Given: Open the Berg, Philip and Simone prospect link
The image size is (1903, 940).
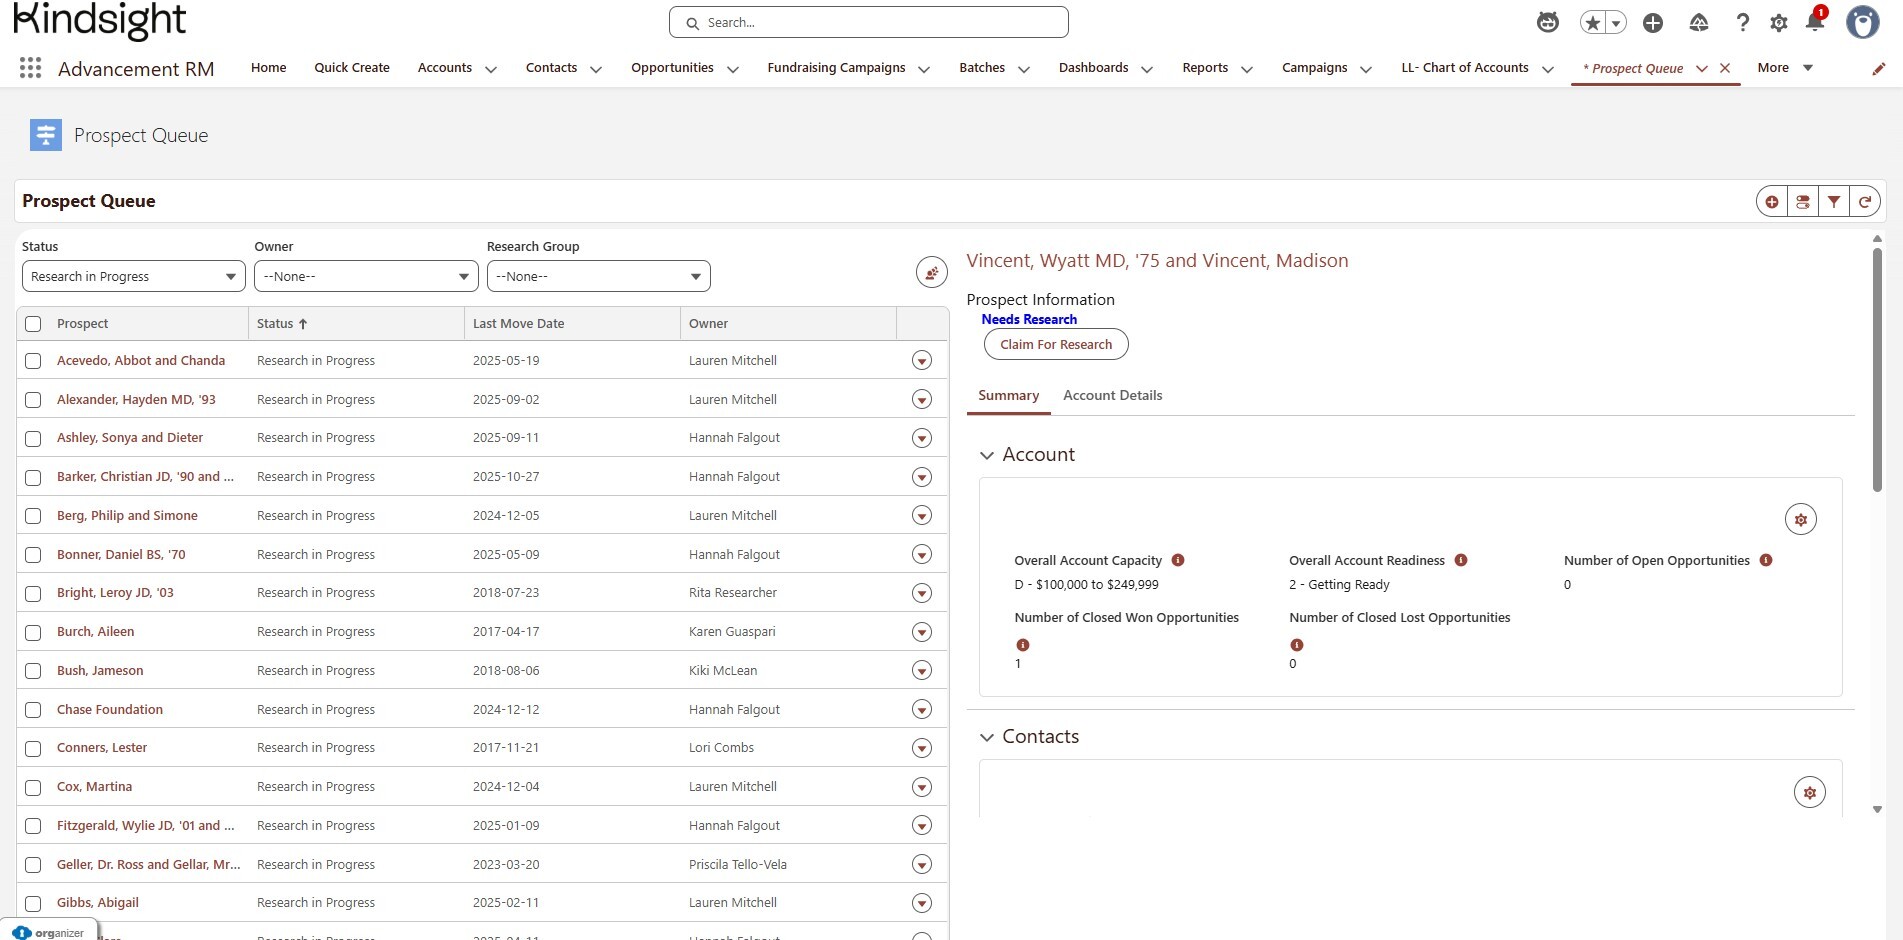Looking at the screenshot, I should pos(127,516).
